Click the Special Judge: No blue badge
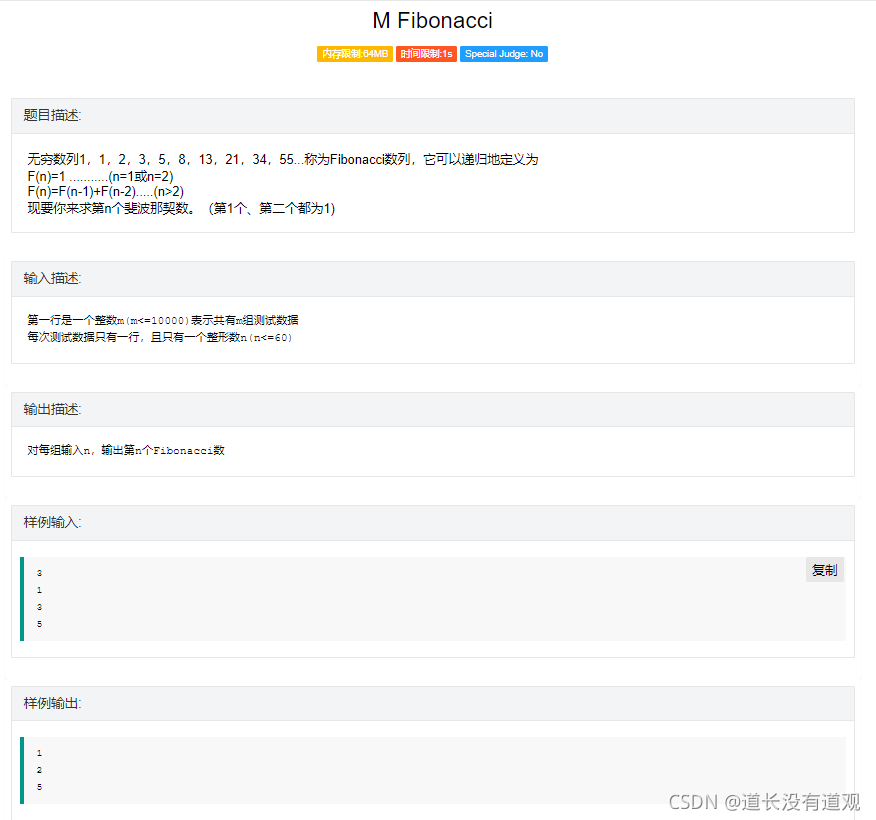 click(x=504, y=54)
